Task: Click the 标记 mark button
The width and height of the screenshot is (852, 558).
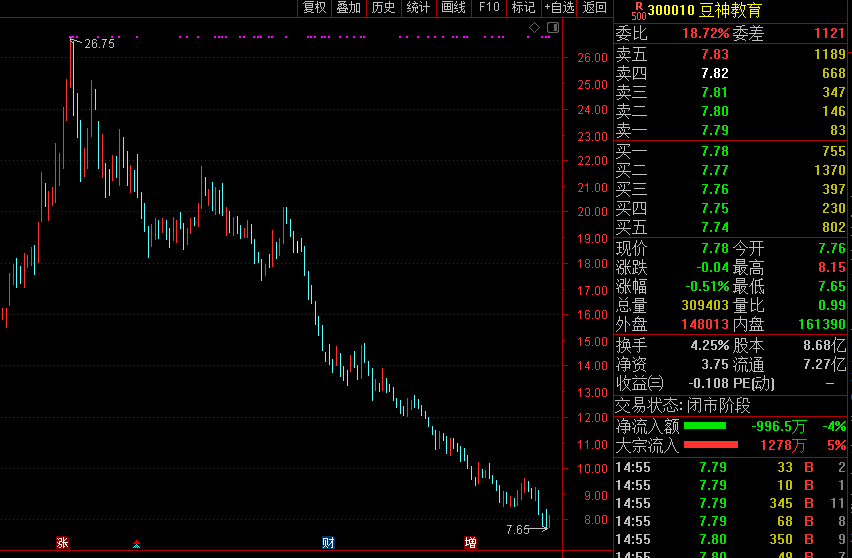Action: click(523, 8)
